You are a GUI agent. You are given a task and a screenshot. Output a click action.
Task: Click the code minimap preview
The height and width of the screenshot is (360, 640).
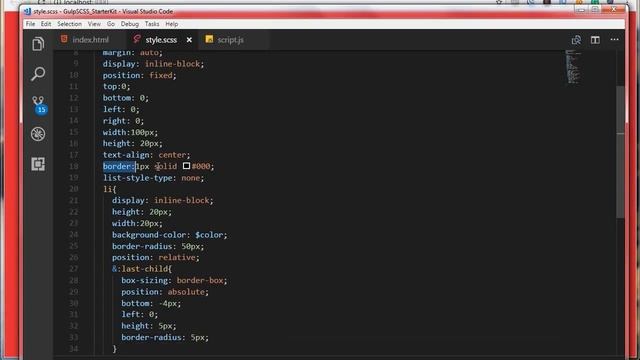pos(573,67)
